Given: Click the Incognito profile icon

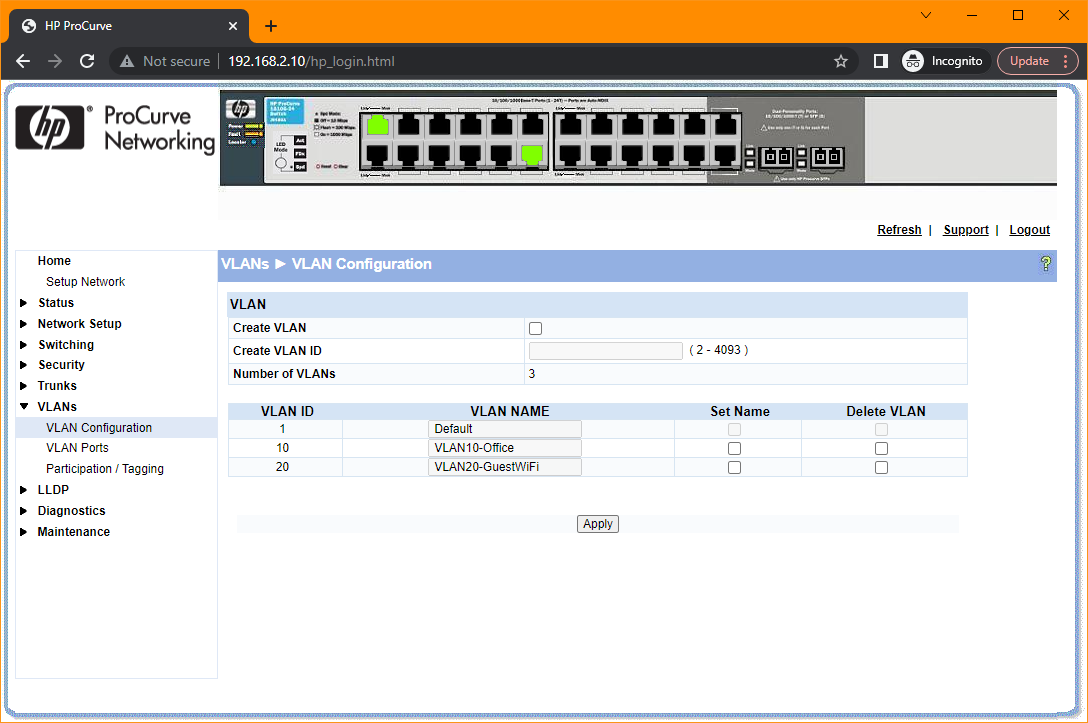Looking at the screenshot, I should (x=912, y=60).
